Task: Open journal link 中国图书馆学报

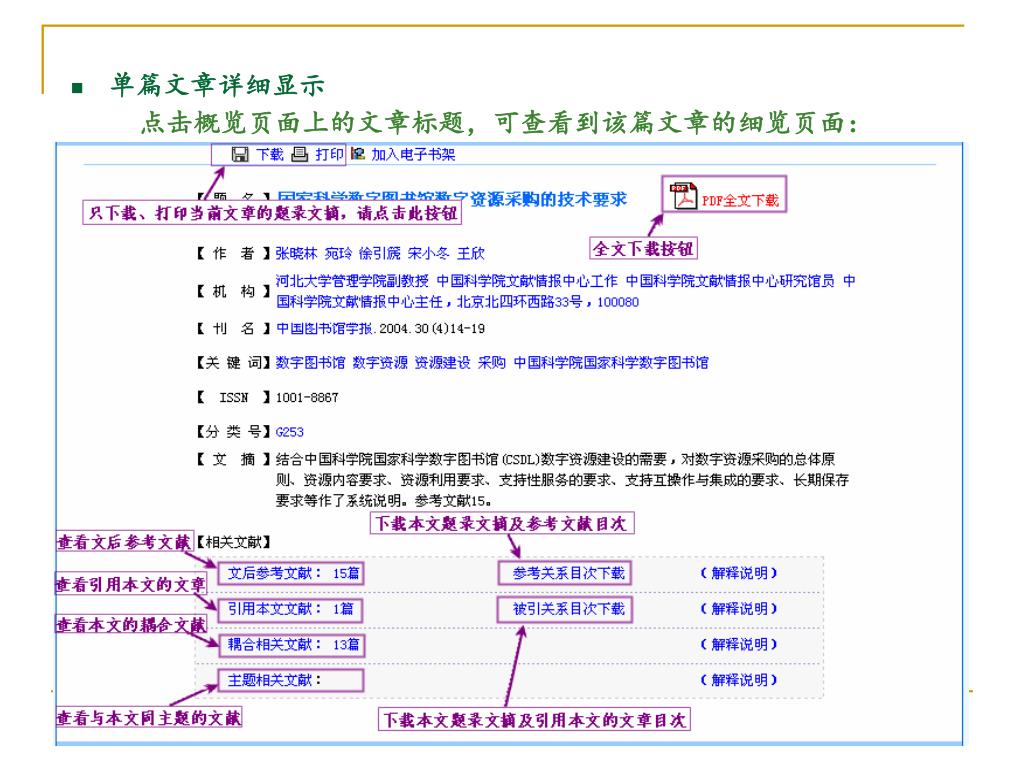Action: pos(324,328)
